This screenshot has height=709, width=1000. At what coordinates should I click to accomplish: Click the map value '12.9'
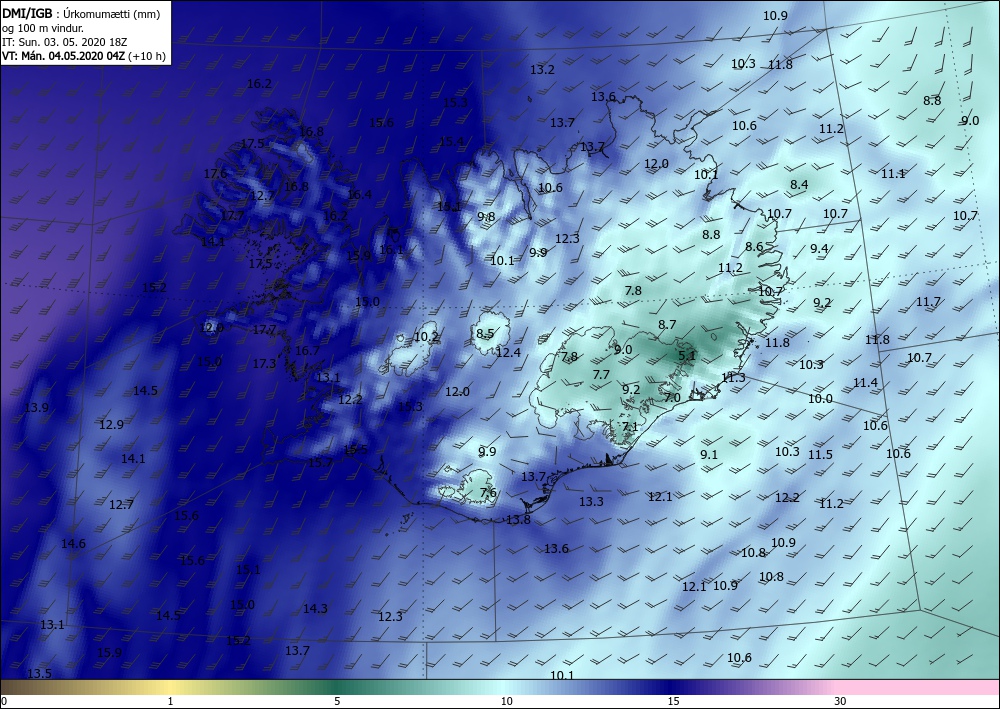[x=112, y=425]
